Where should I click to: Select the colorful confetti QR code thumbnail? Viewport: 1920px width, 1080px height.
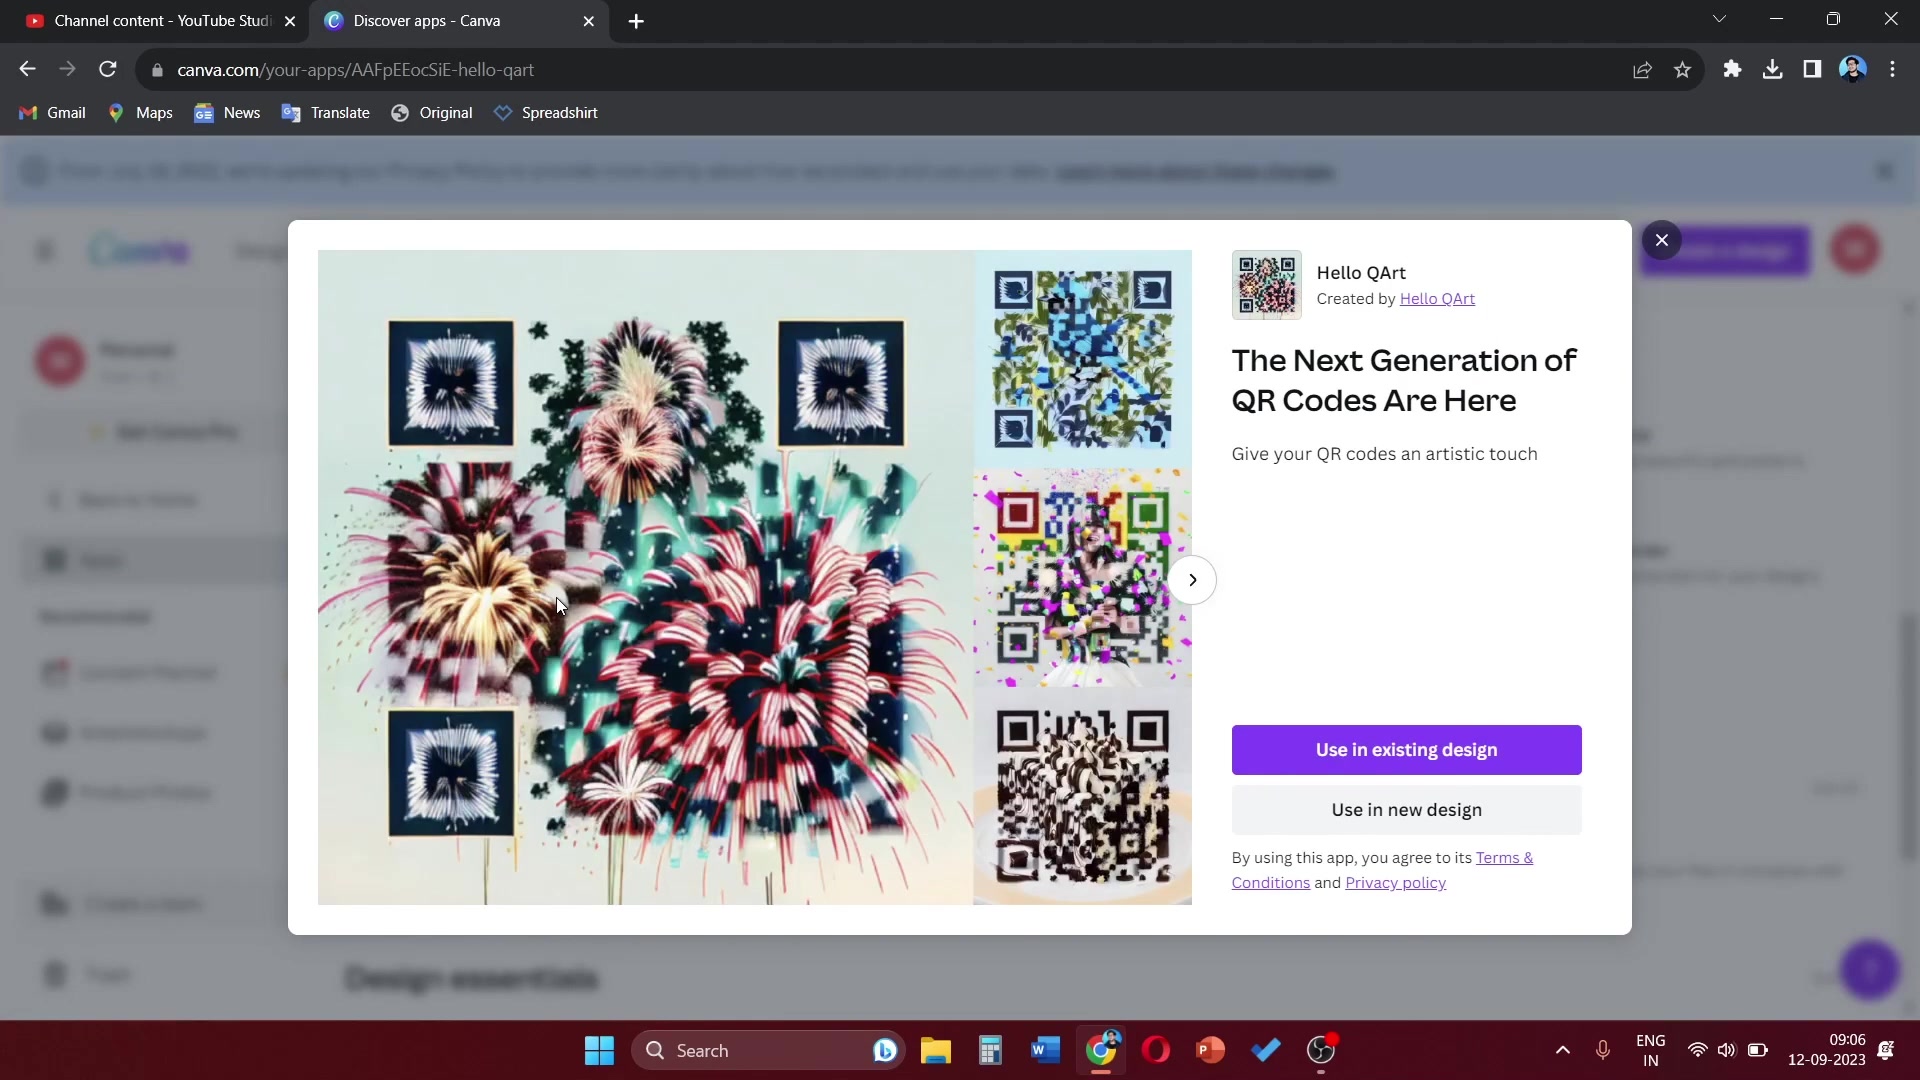[1082, 577]
